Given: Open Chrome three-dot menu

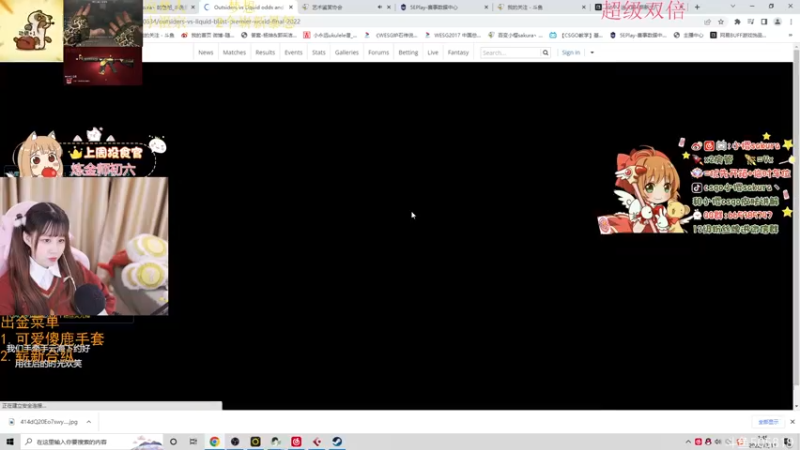Looking at the screenshot, I should [x=791, y=22].
